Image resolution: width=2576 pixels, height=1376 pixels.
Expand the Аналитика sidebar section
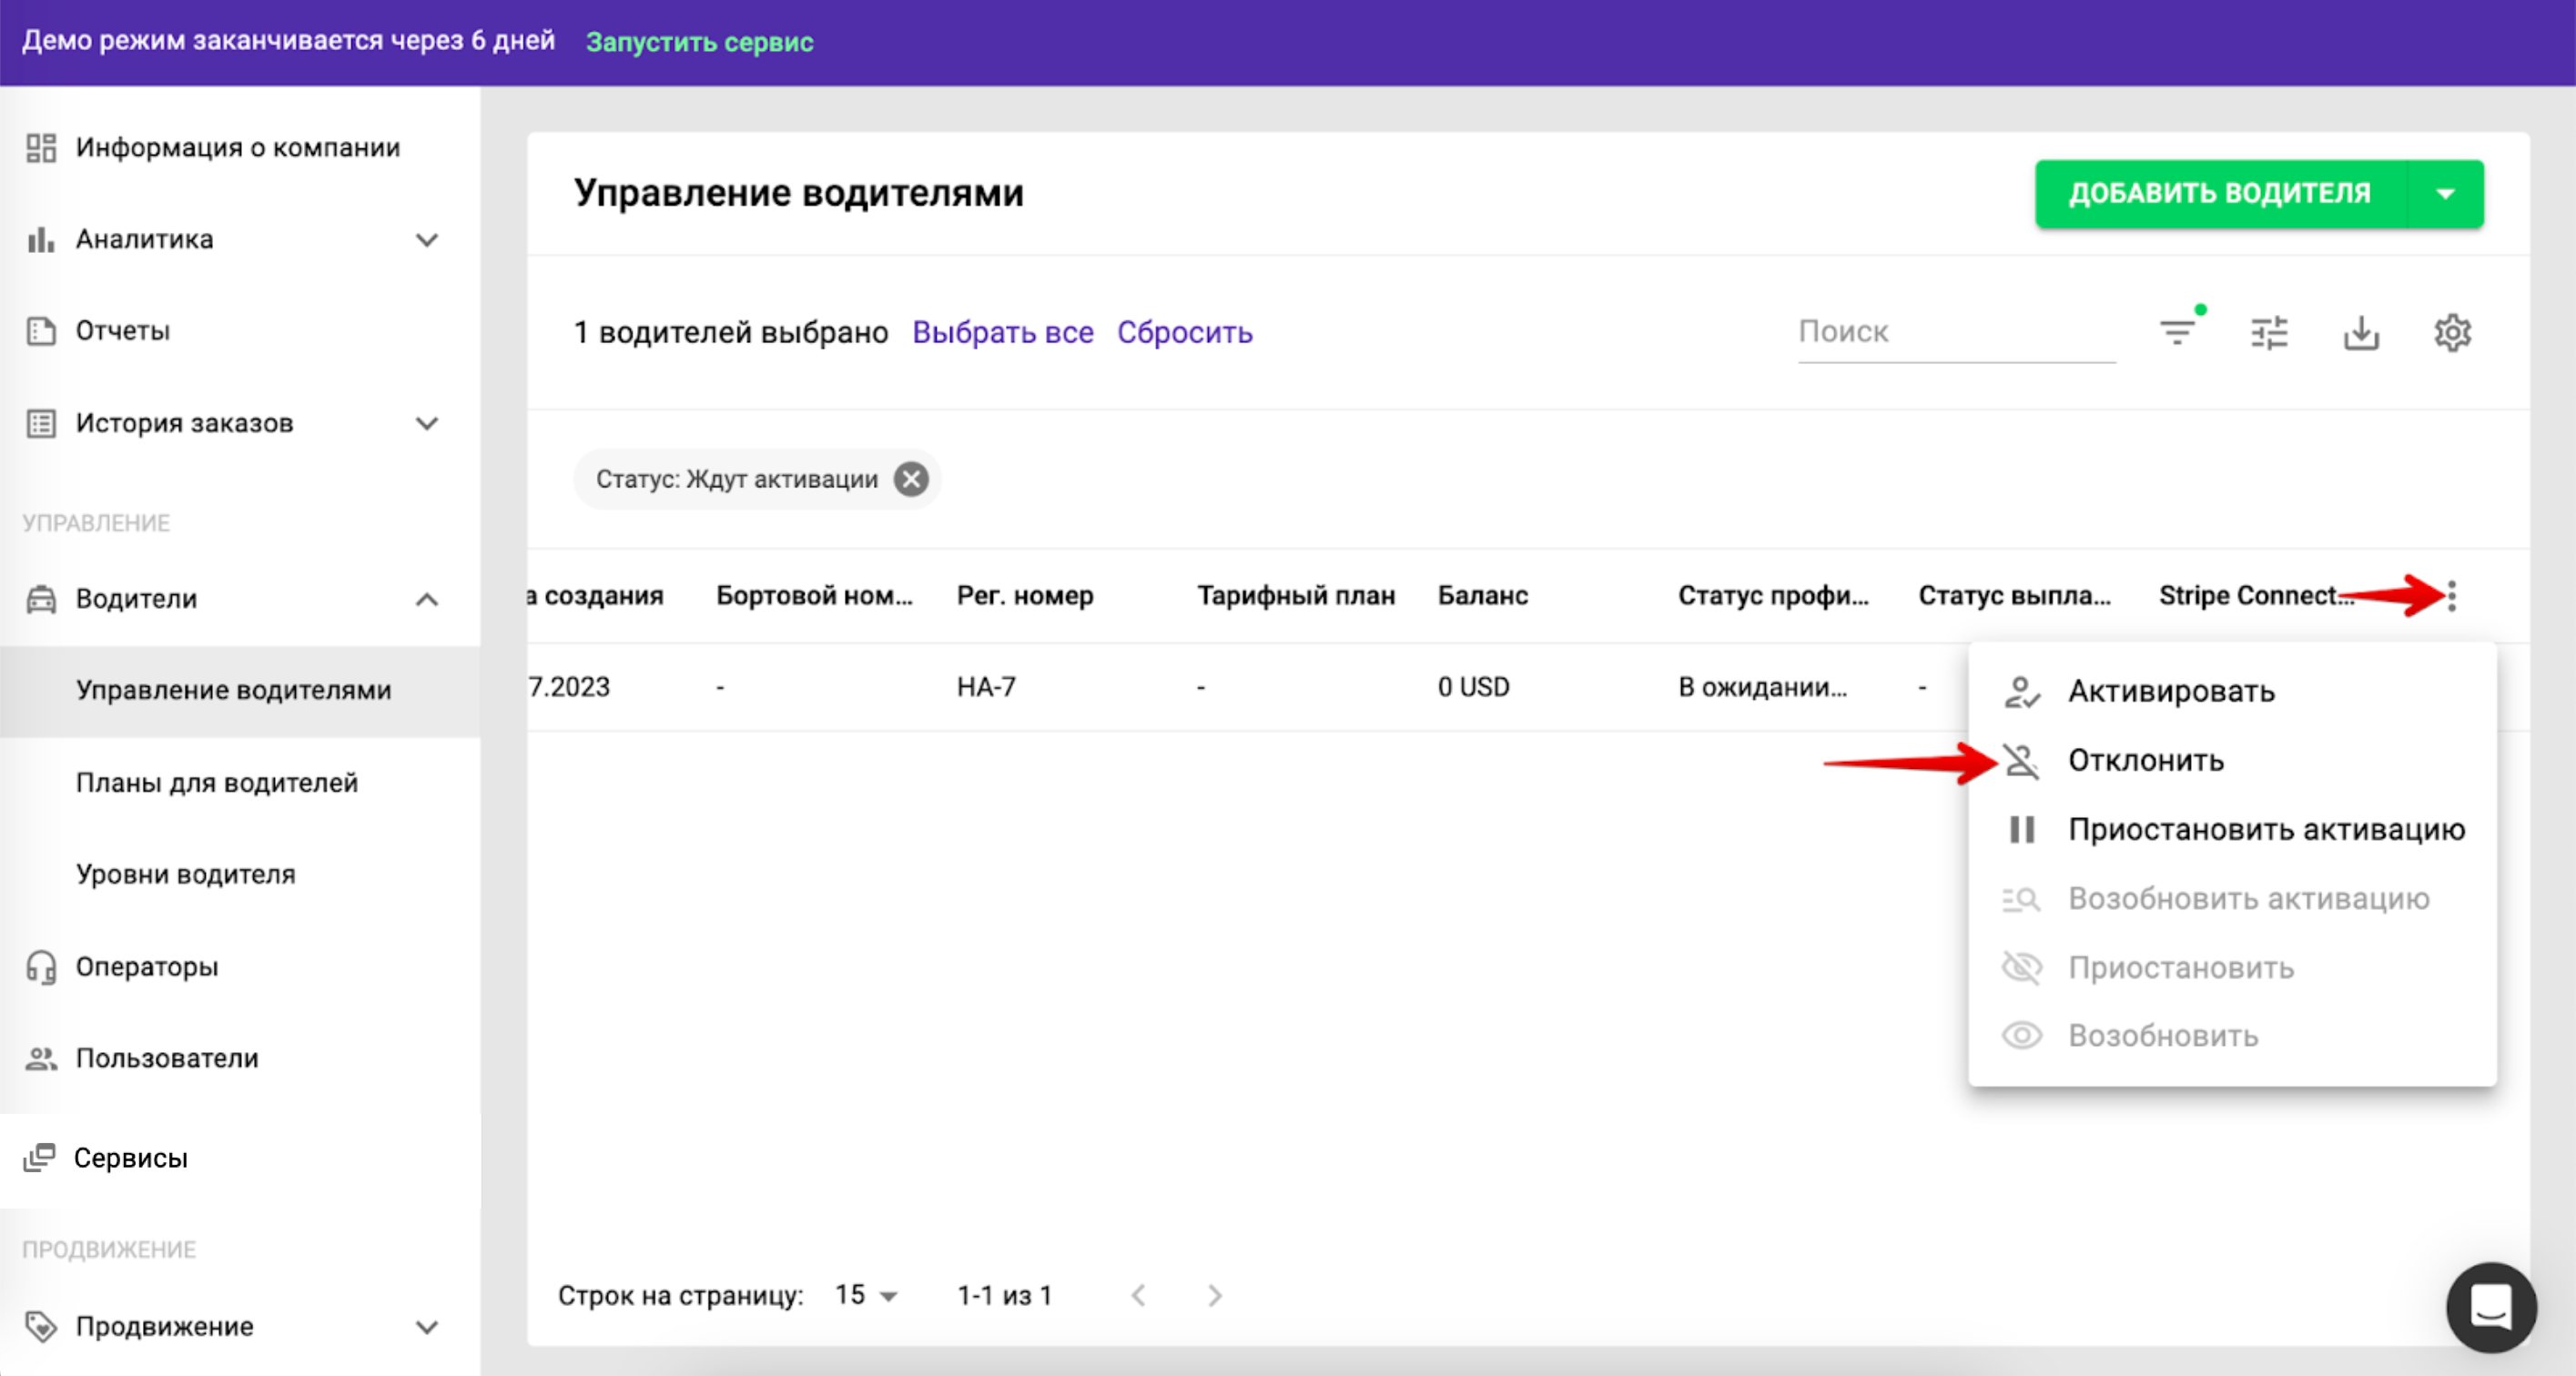(x=427, y=240)
